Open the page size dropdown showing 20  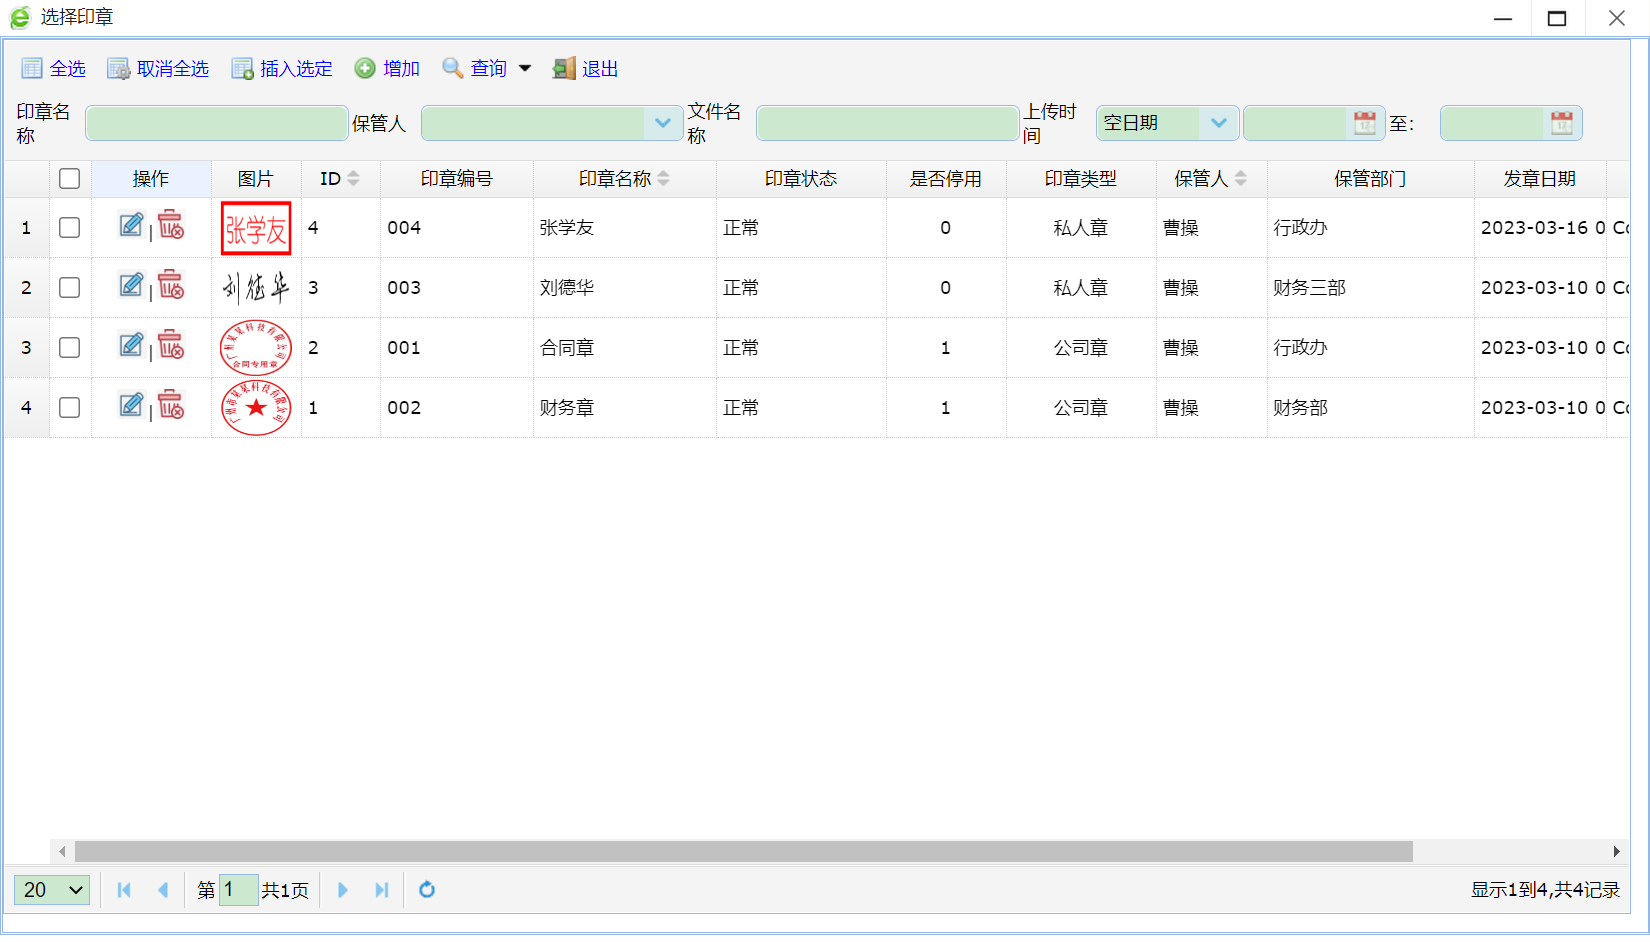[x=52, y=890]
